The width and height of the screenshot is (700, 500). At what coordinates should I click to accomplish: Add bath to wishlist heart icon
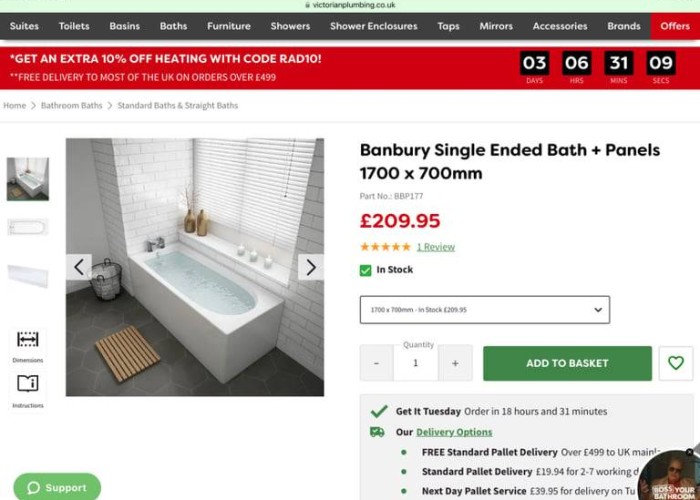click(x=675, y=363)
